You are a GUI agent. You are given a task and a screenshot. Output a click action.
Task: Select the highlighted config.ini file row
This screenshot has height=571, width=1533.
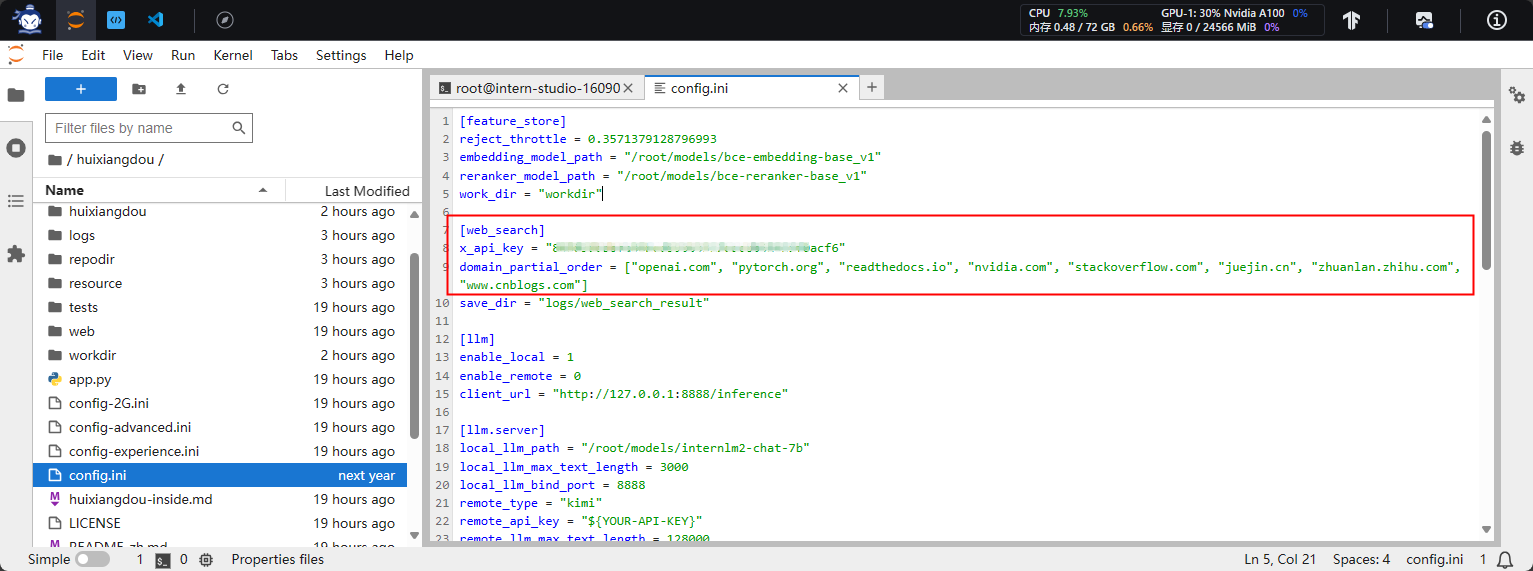(220, 475)
